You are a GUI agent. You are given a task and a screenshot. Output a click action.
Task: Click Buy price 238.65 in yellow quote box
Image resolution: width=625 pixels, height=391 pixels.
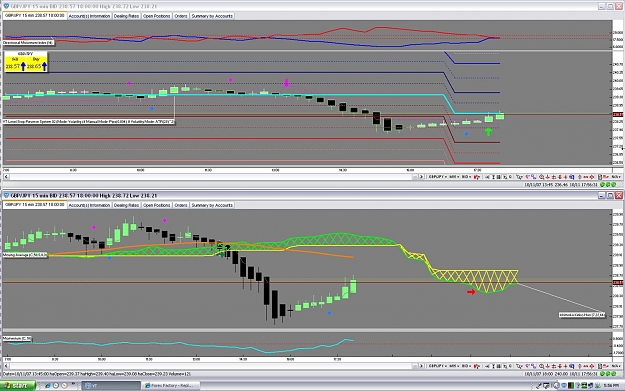click(34, 67)
